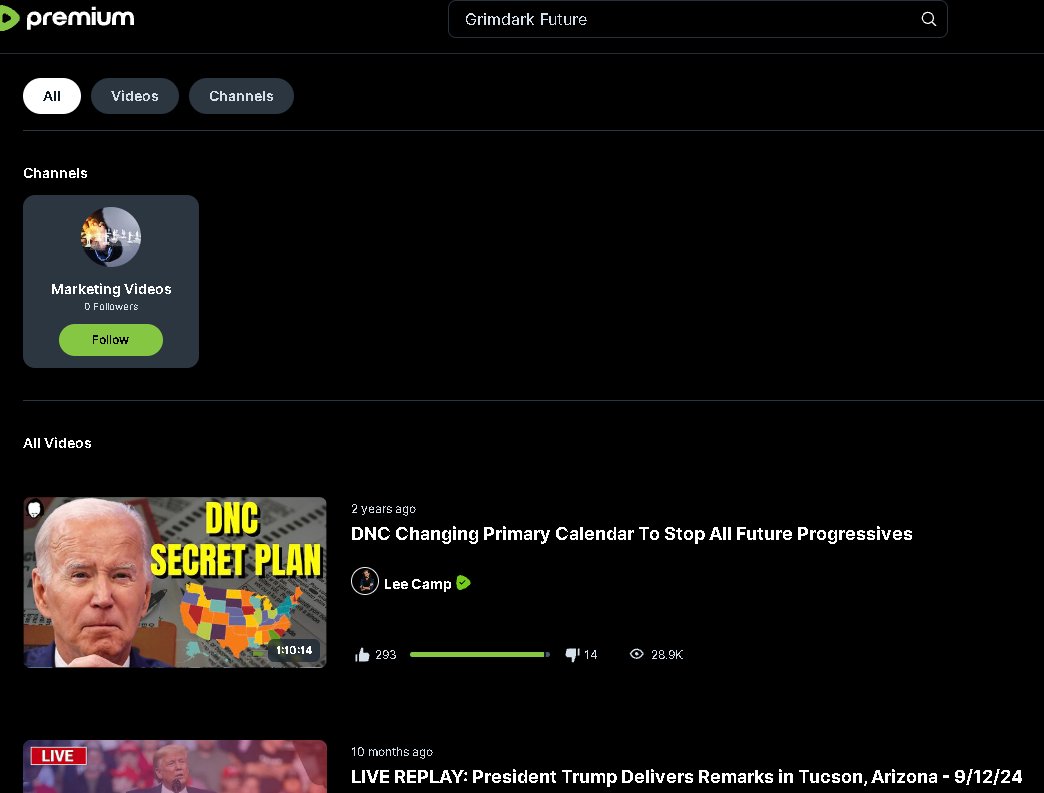Click the thumbs-down icon with 14 dislikes
This screenshot has width=1044, height=793.
(x=572, y=655)
